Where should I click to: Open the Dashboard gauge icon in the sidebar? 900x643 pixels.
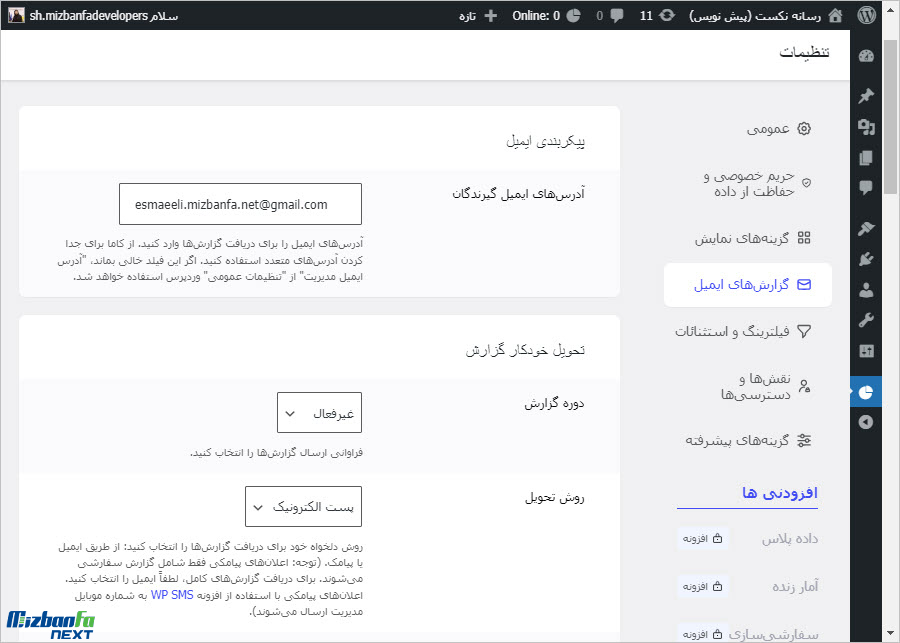click(866, 56)
